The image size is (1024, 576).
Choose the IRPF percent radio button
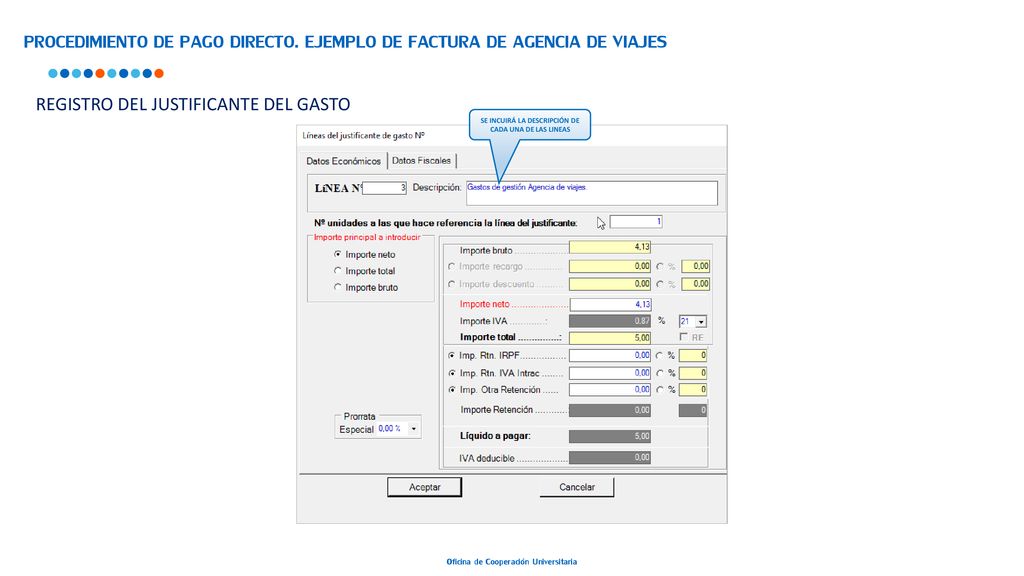[x=660, y=355]
